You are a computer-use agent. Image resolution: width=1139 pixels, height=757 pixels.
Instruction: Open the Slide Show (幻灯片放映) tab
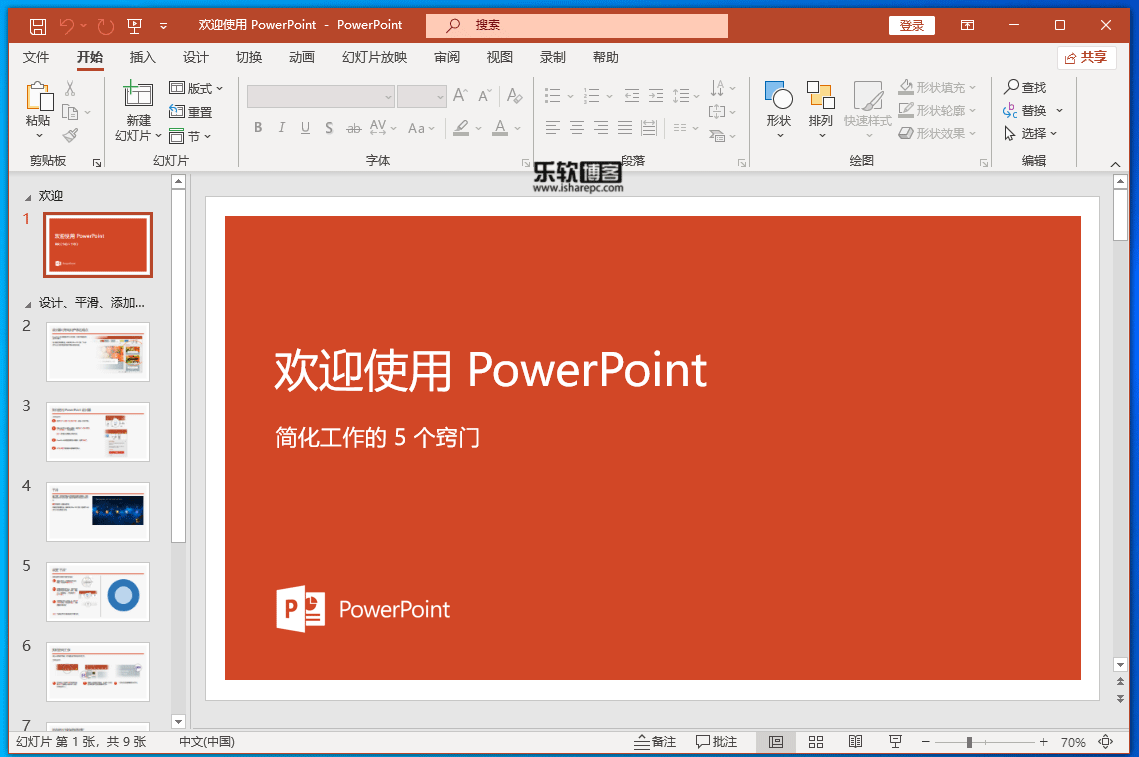click(375, 57)
